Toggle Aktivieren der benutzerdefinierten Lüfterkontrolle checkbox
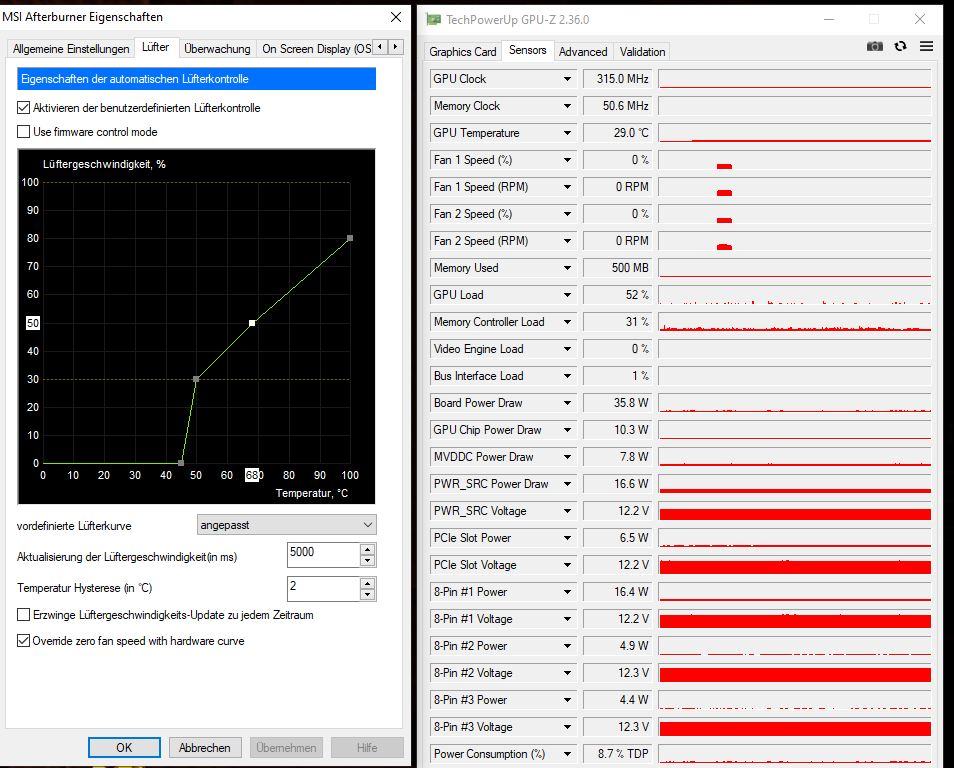The width and height of the screenshot is (954, 768). coord(24,108)
